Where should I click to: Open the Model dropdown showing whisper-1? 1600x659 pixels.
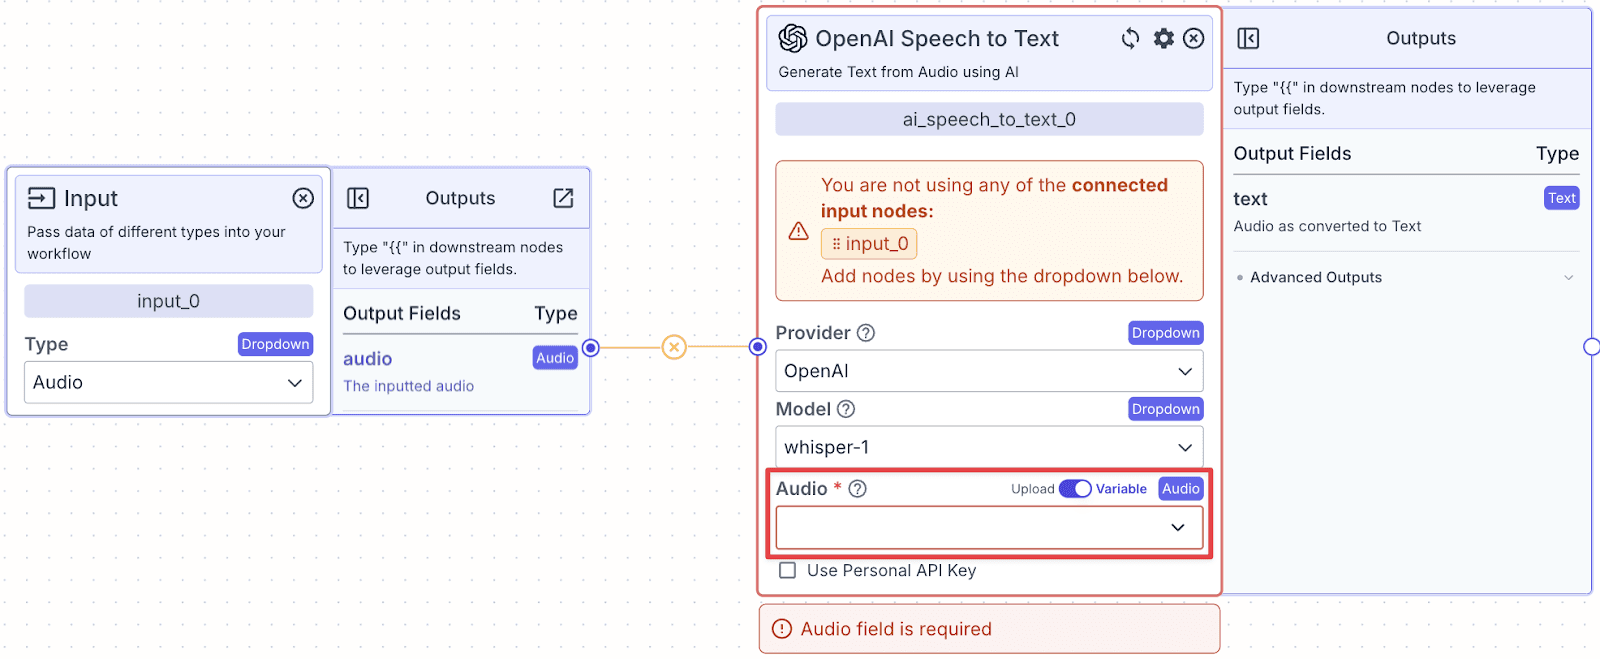click(x=989, y=447)
